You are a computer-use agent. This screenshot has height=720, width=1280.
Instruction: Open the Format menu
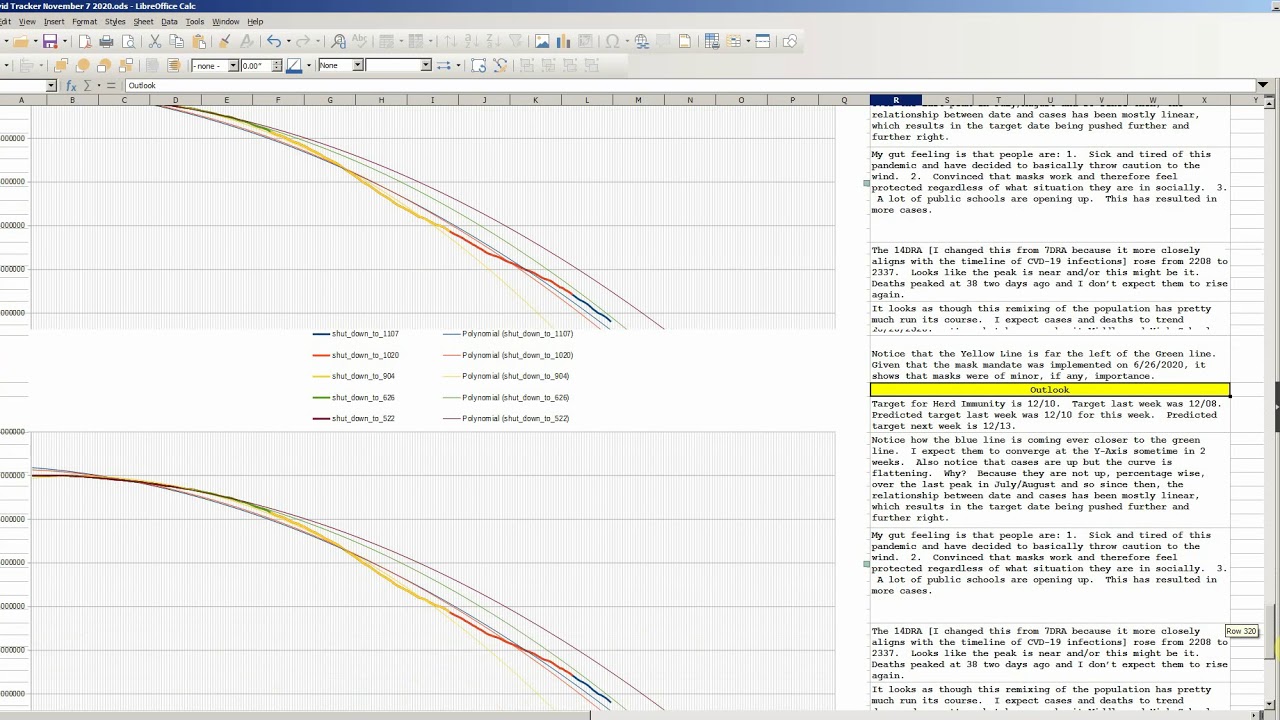84,21
